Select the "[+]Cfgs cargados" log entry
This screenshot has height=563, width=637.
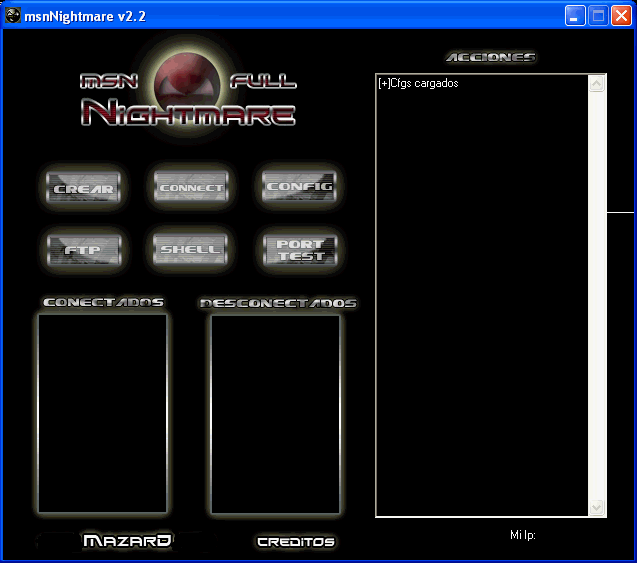(x=419, y=84)
